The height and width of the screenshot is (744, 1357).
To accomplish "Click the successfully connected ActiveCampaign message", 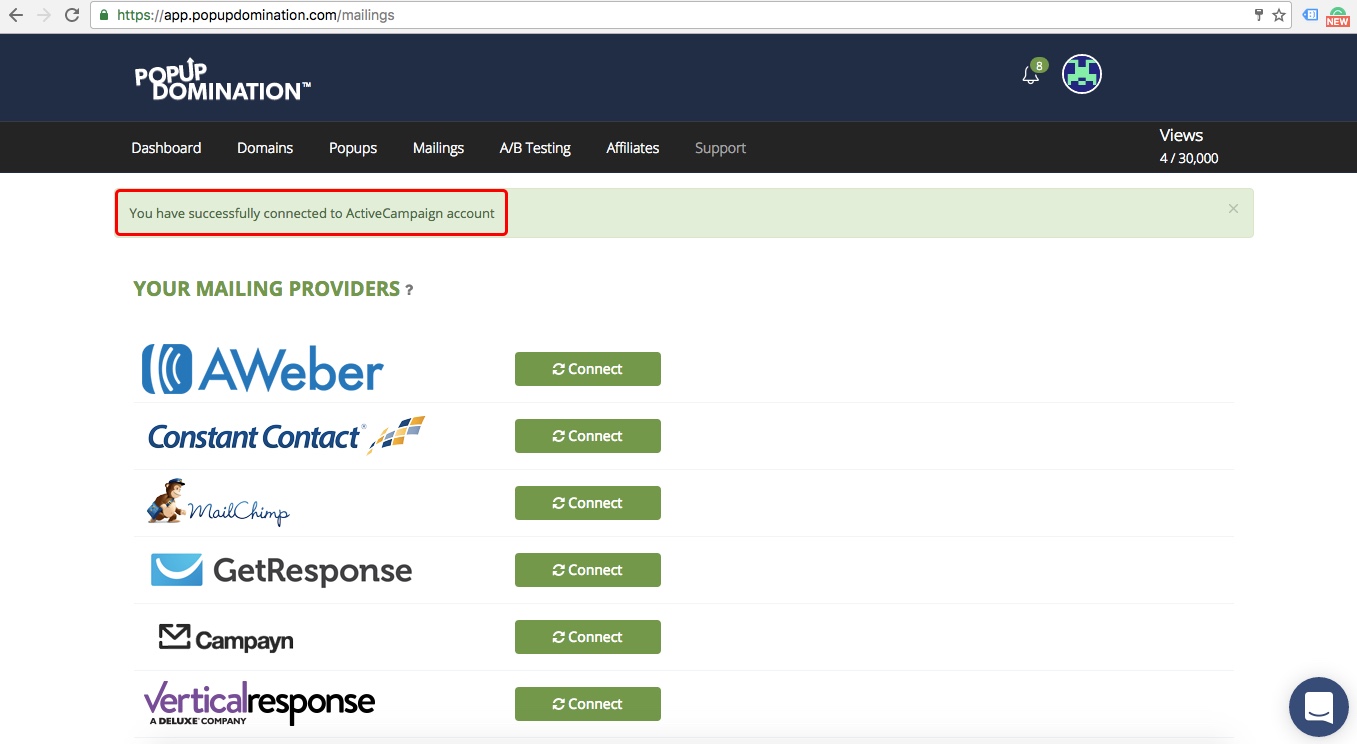I will coord(312,213).
